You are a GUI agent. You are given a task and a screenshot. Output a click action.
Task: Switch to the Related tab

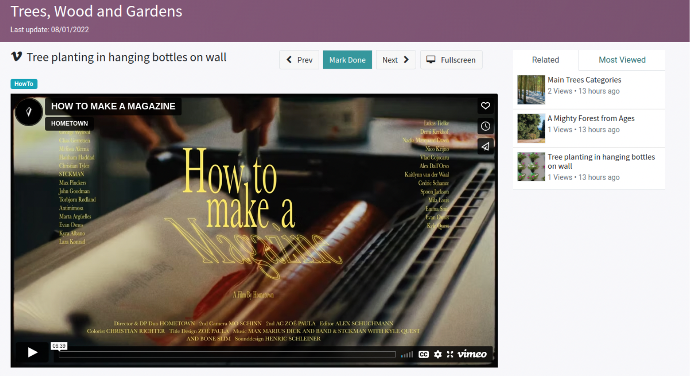(545, 60)
